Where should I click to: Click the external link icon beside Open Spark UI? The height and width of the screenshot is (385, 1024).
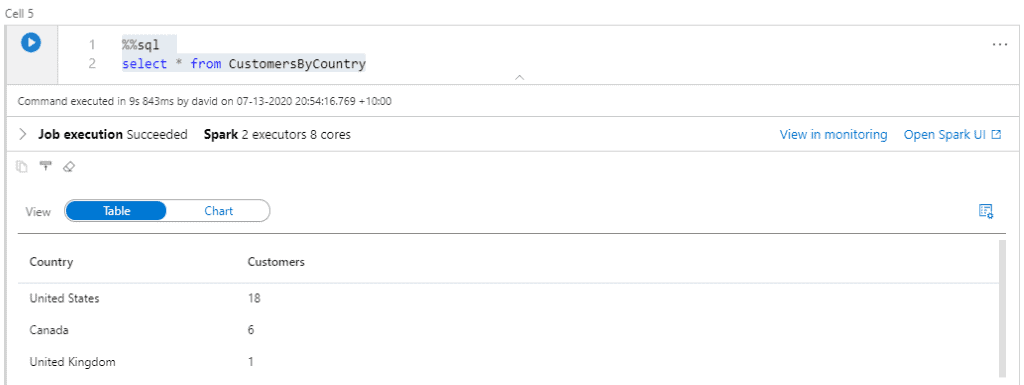(996, 134)
